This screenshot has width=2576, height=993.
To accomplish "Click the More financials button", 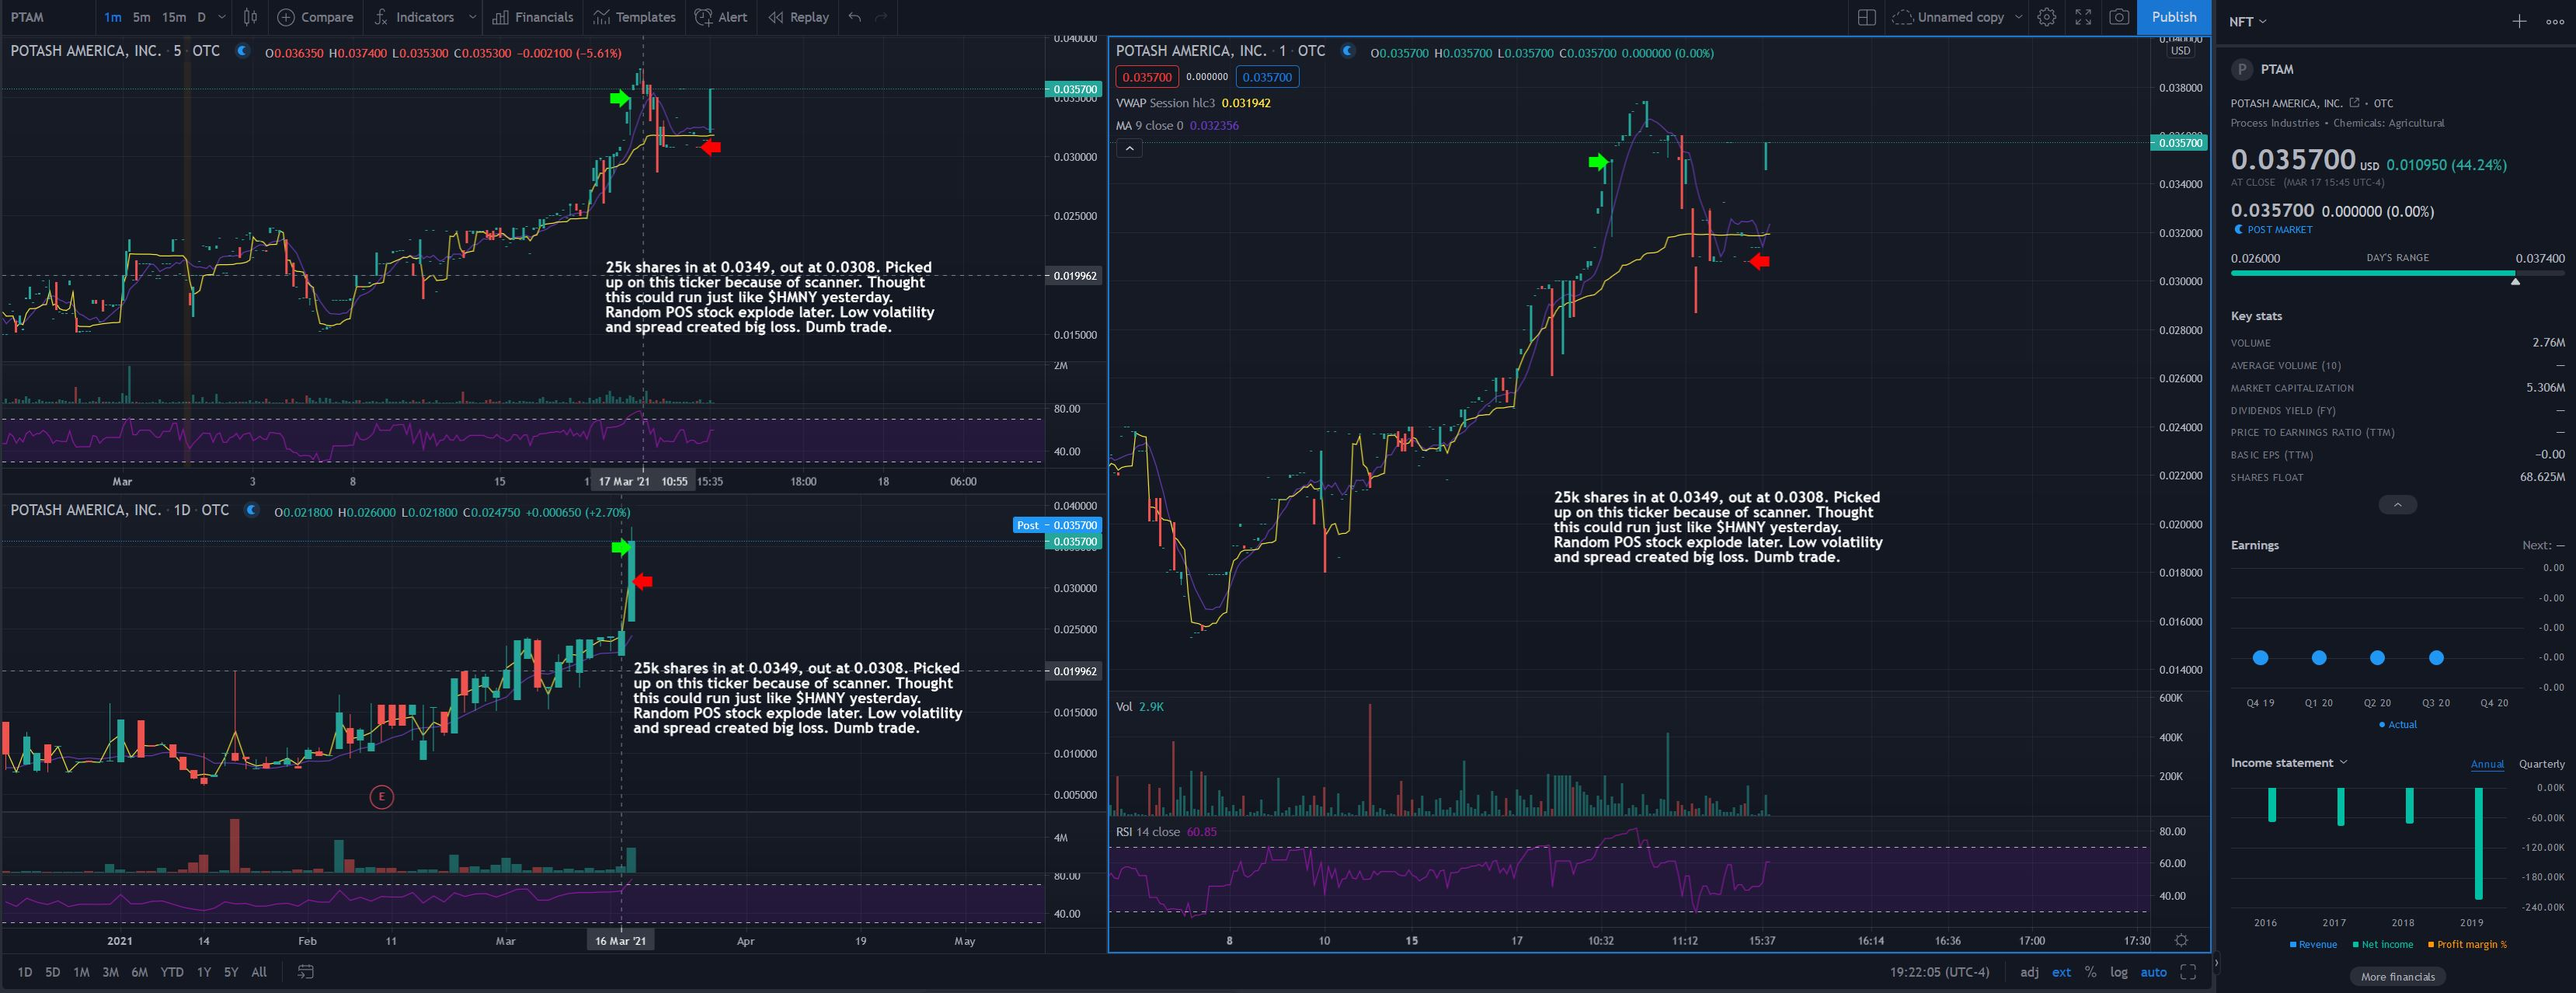I will [2397, 977].
